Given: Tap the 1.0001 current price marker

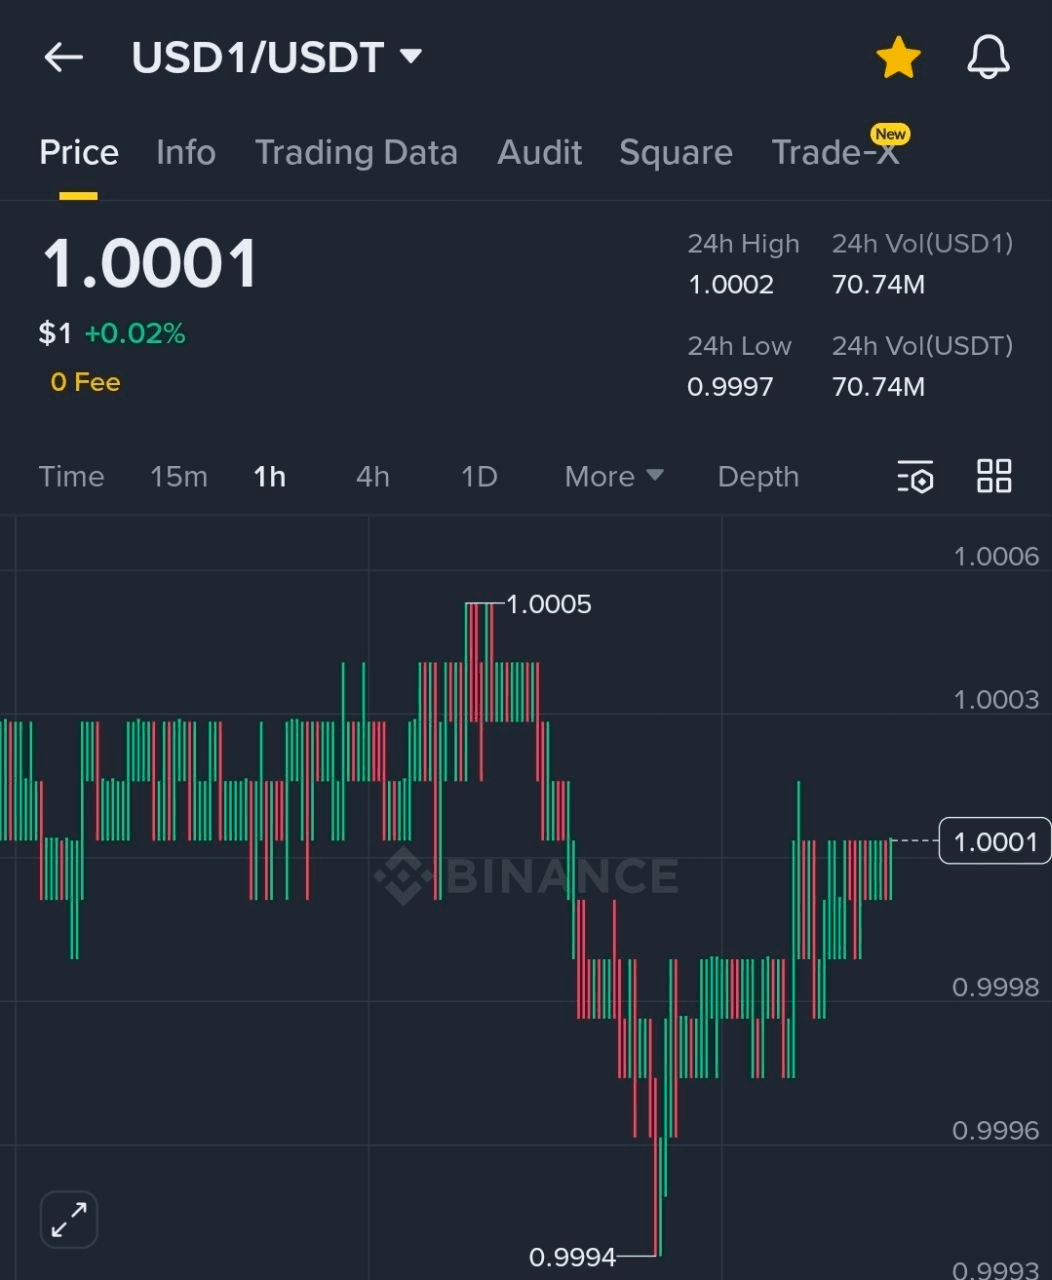Looking at the screenshot, I should (x=994, y=841).
